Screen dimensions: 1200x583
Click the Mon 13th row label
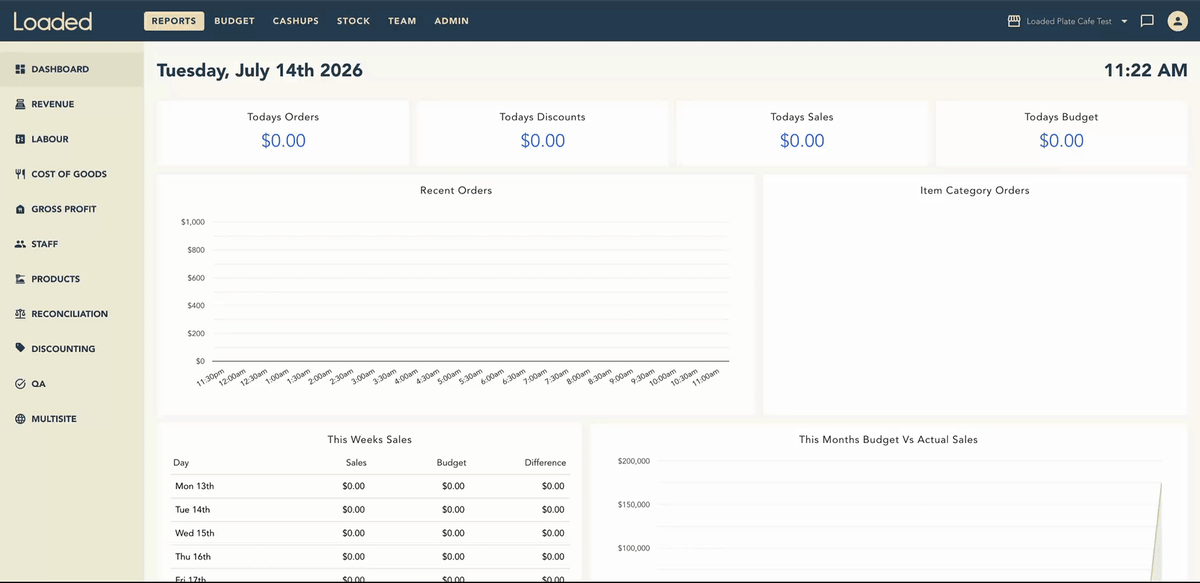click(x=194, y=486)
